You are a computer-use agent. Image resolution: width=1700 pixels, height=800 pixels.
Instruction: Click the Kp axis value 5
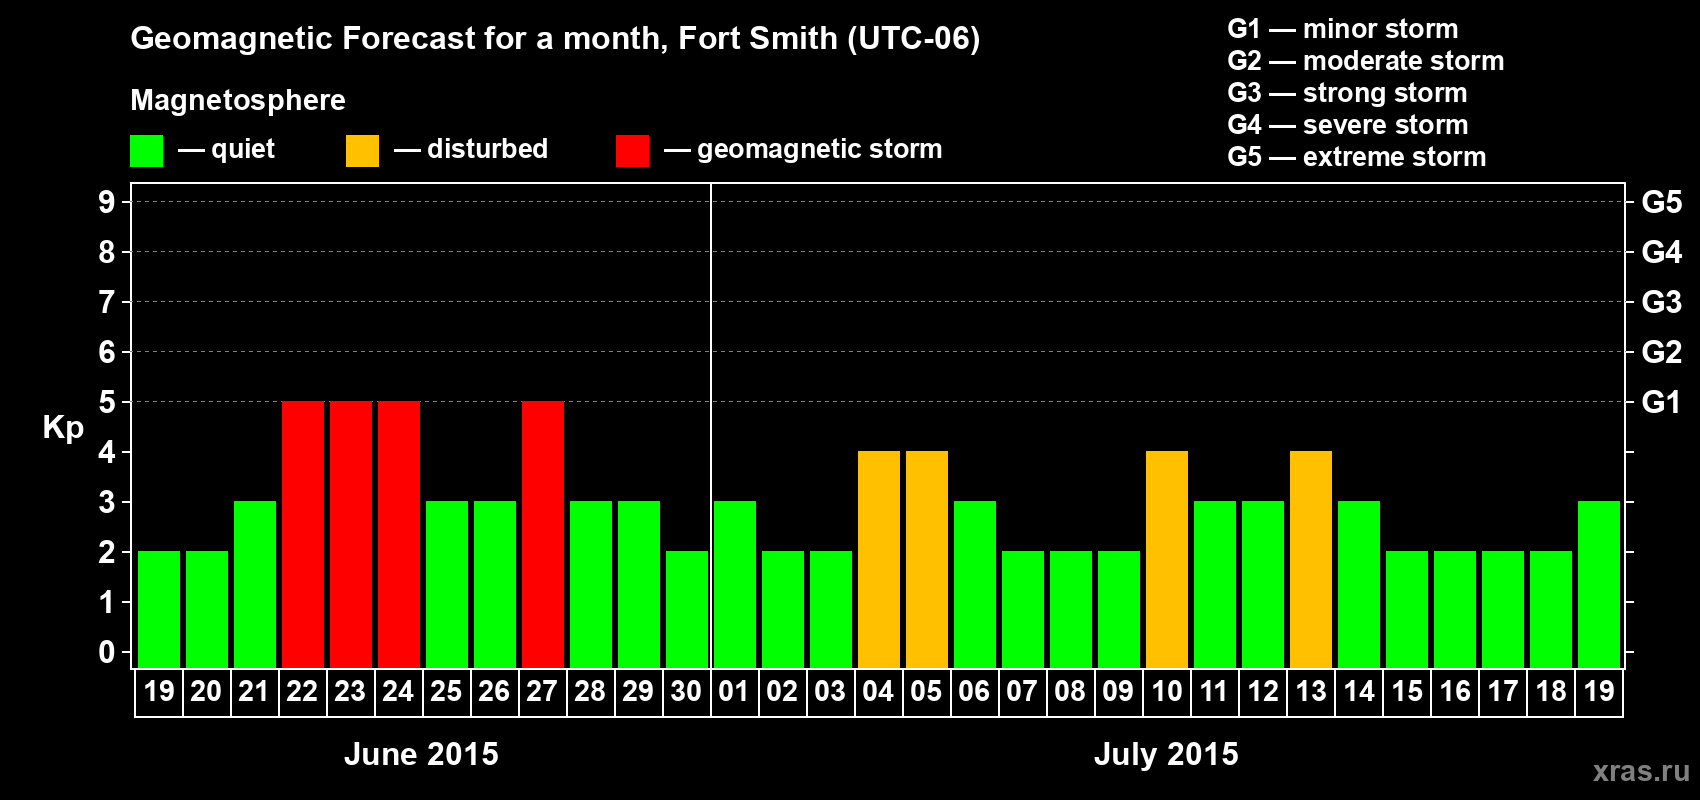tap(106, 402)
